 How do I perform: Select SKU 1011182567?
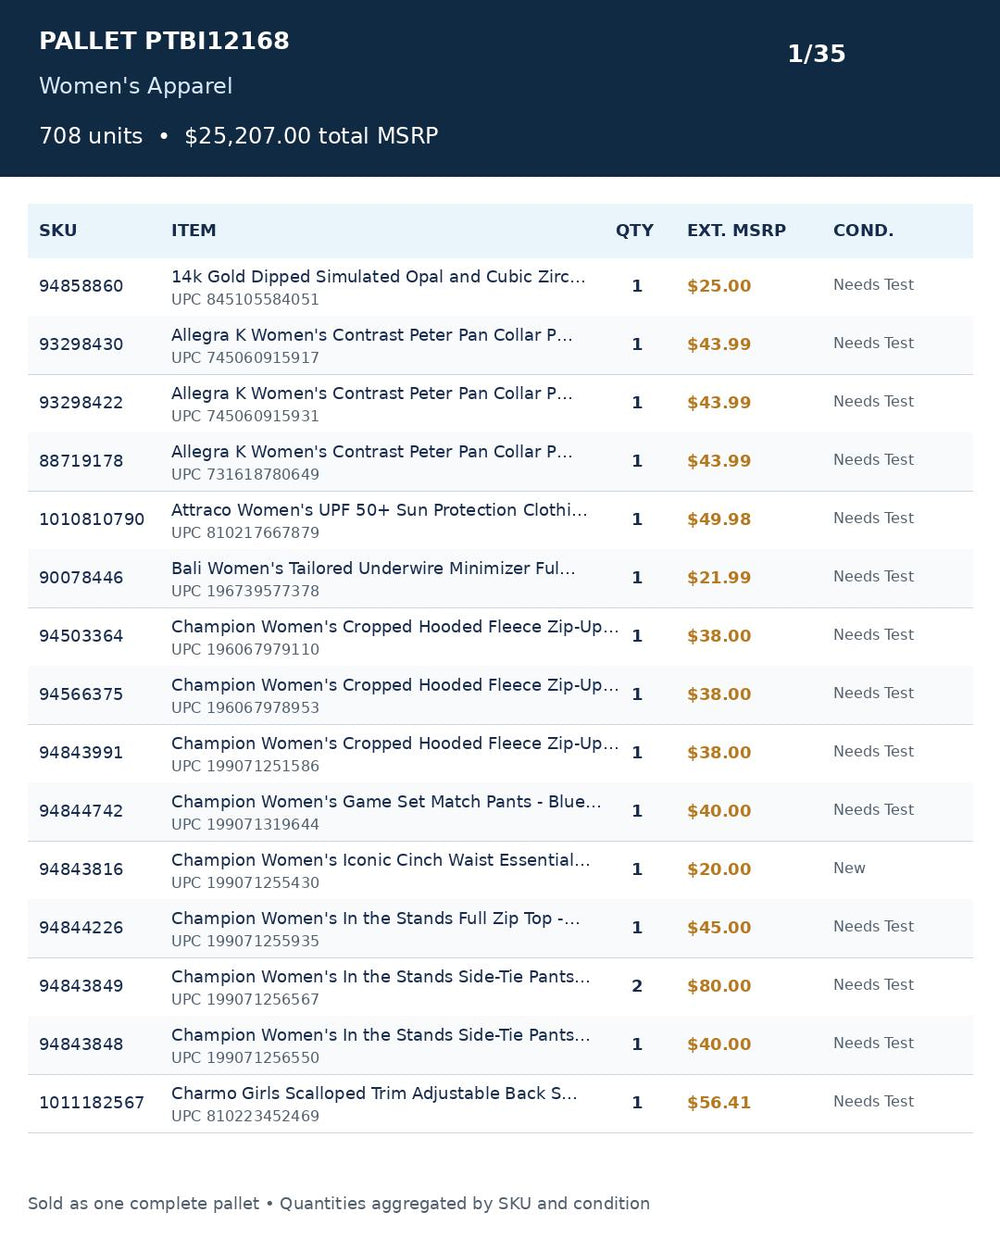(91, 1103)
